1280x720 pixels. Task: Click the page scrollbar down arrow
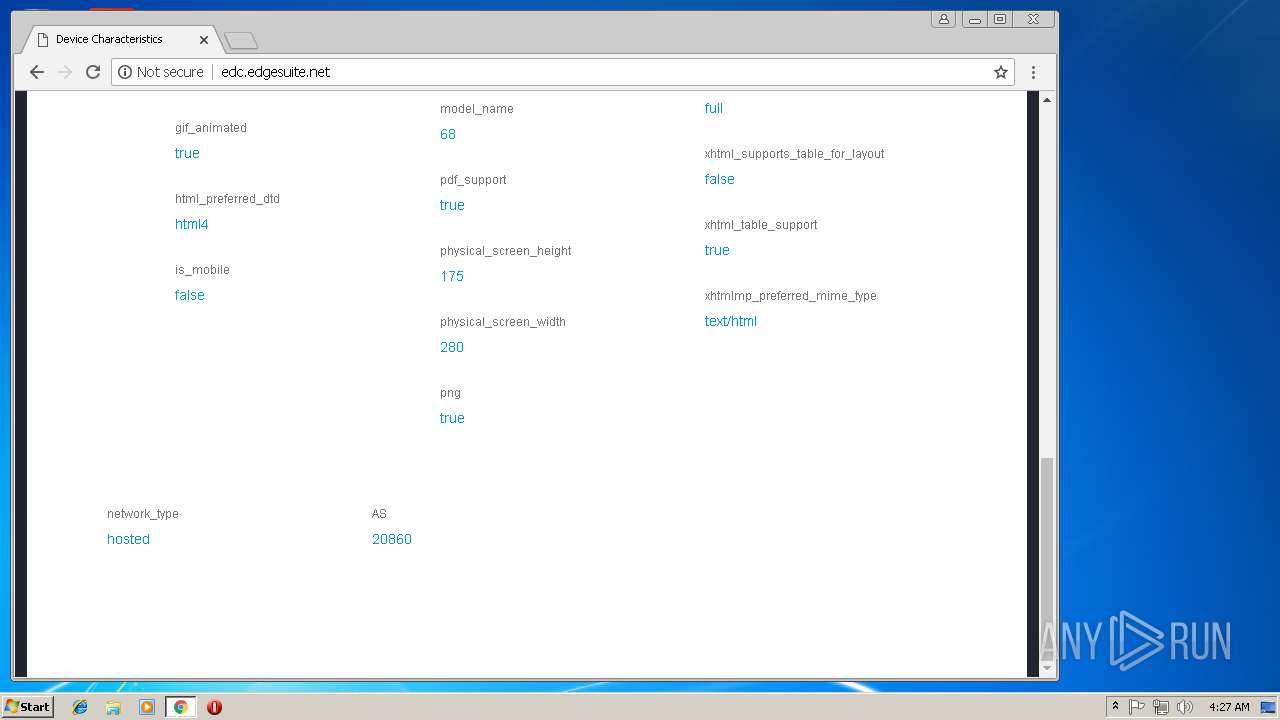1047,668
